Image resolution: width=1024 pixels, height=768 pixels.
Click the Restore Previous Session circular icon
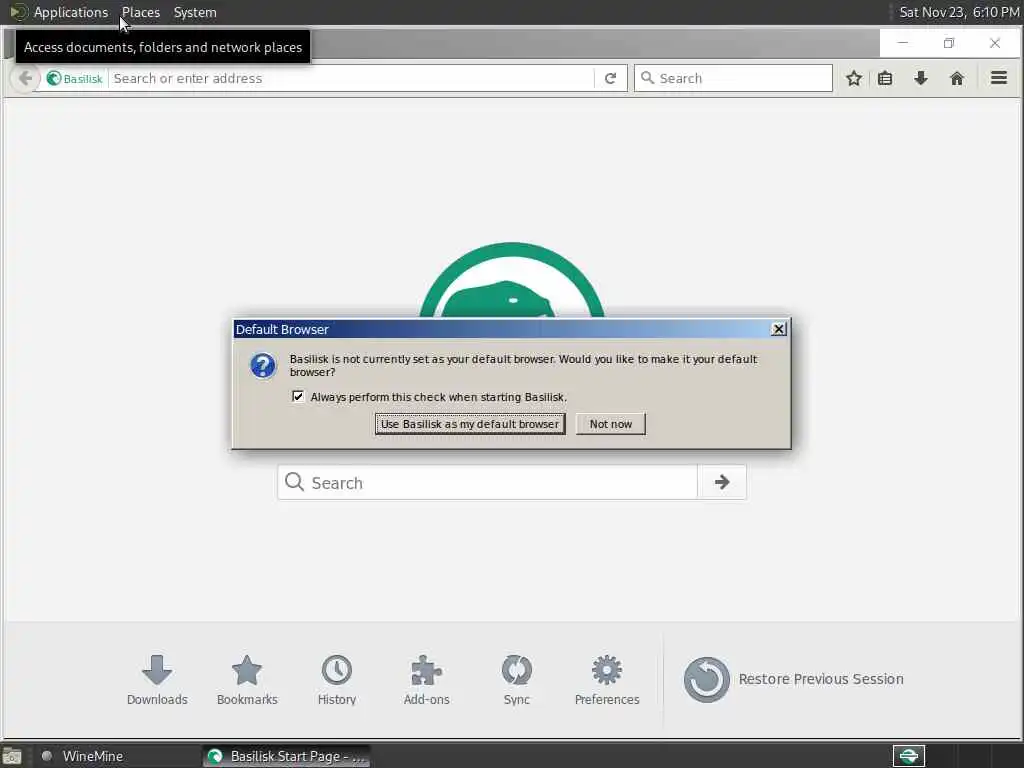coord(707,679)
